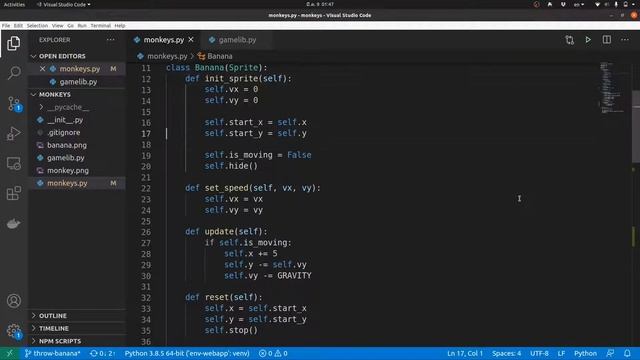Select the monkeys.py editor tab
640x360 pixels.
pyautogui.click(x=163, y=40)
